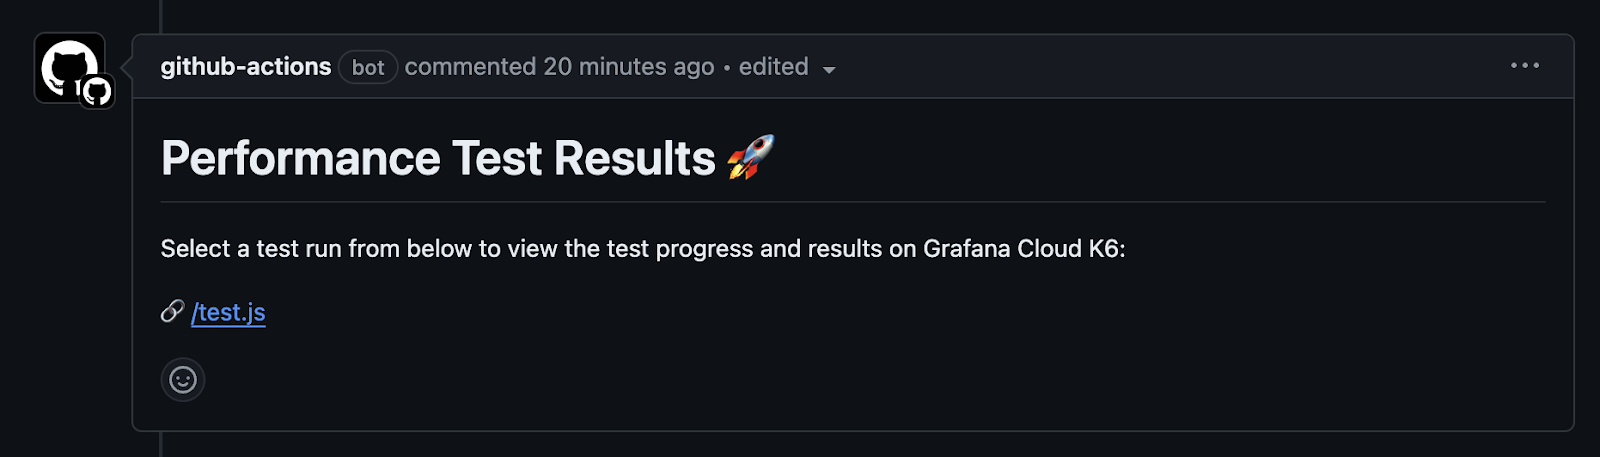Open the /test.js test run link

(x=229, y=313)
